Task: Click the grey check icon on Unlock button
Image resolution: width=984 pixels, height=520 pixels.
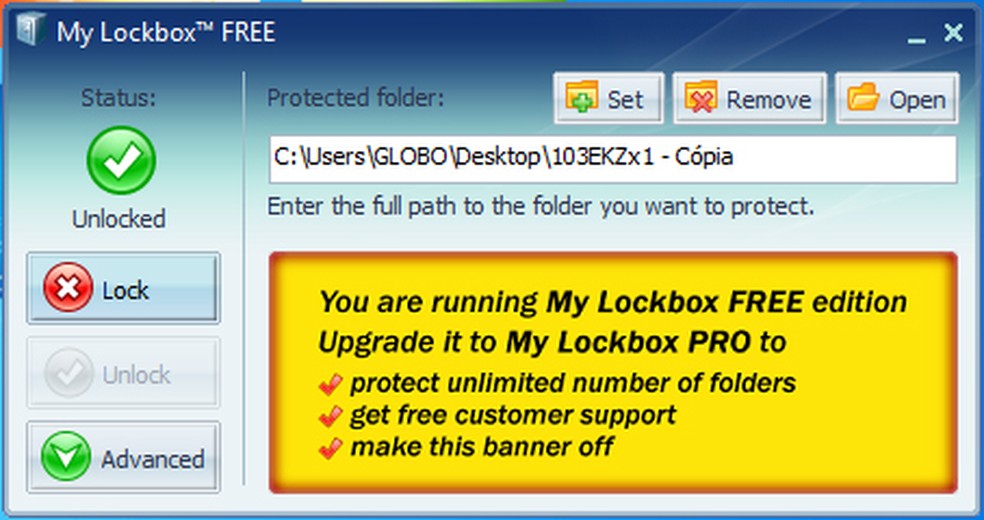Action: pos(68,373)
